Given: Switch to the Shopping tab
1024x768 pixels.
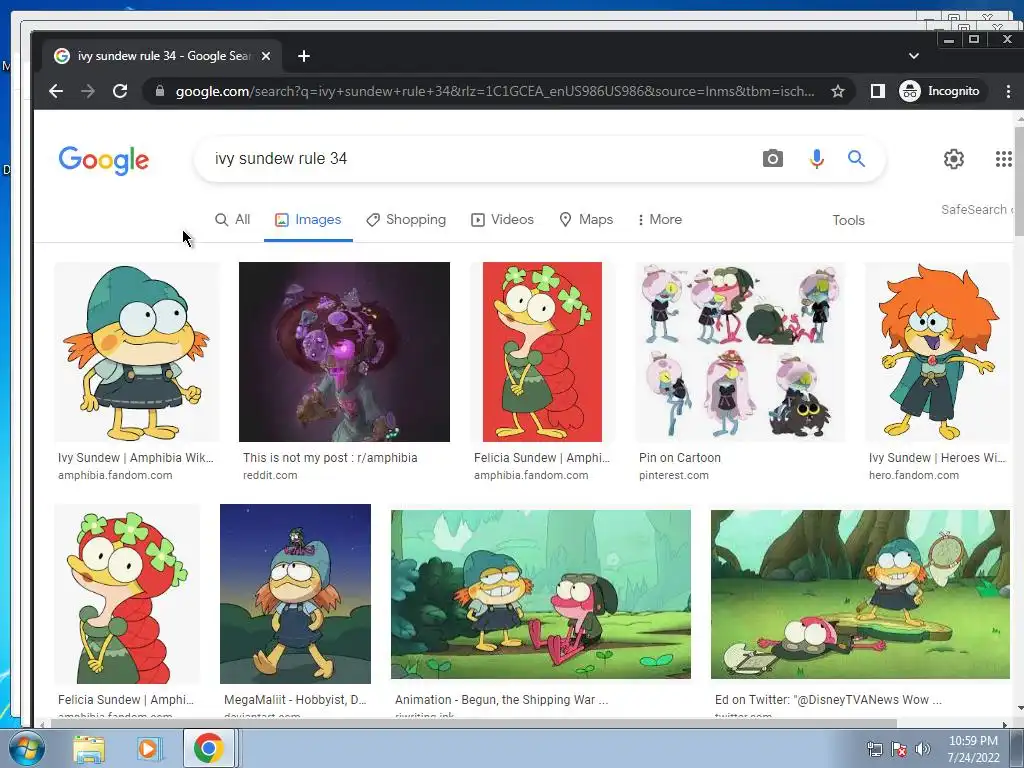Looking at the screenshot, I should pyautogui.click(x=406, y=220).
